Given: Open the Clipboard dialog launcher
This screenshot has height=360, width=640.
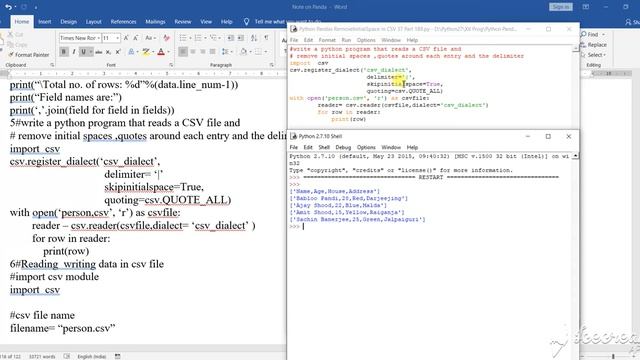Looking at the screenshot, I should point(52,65).
